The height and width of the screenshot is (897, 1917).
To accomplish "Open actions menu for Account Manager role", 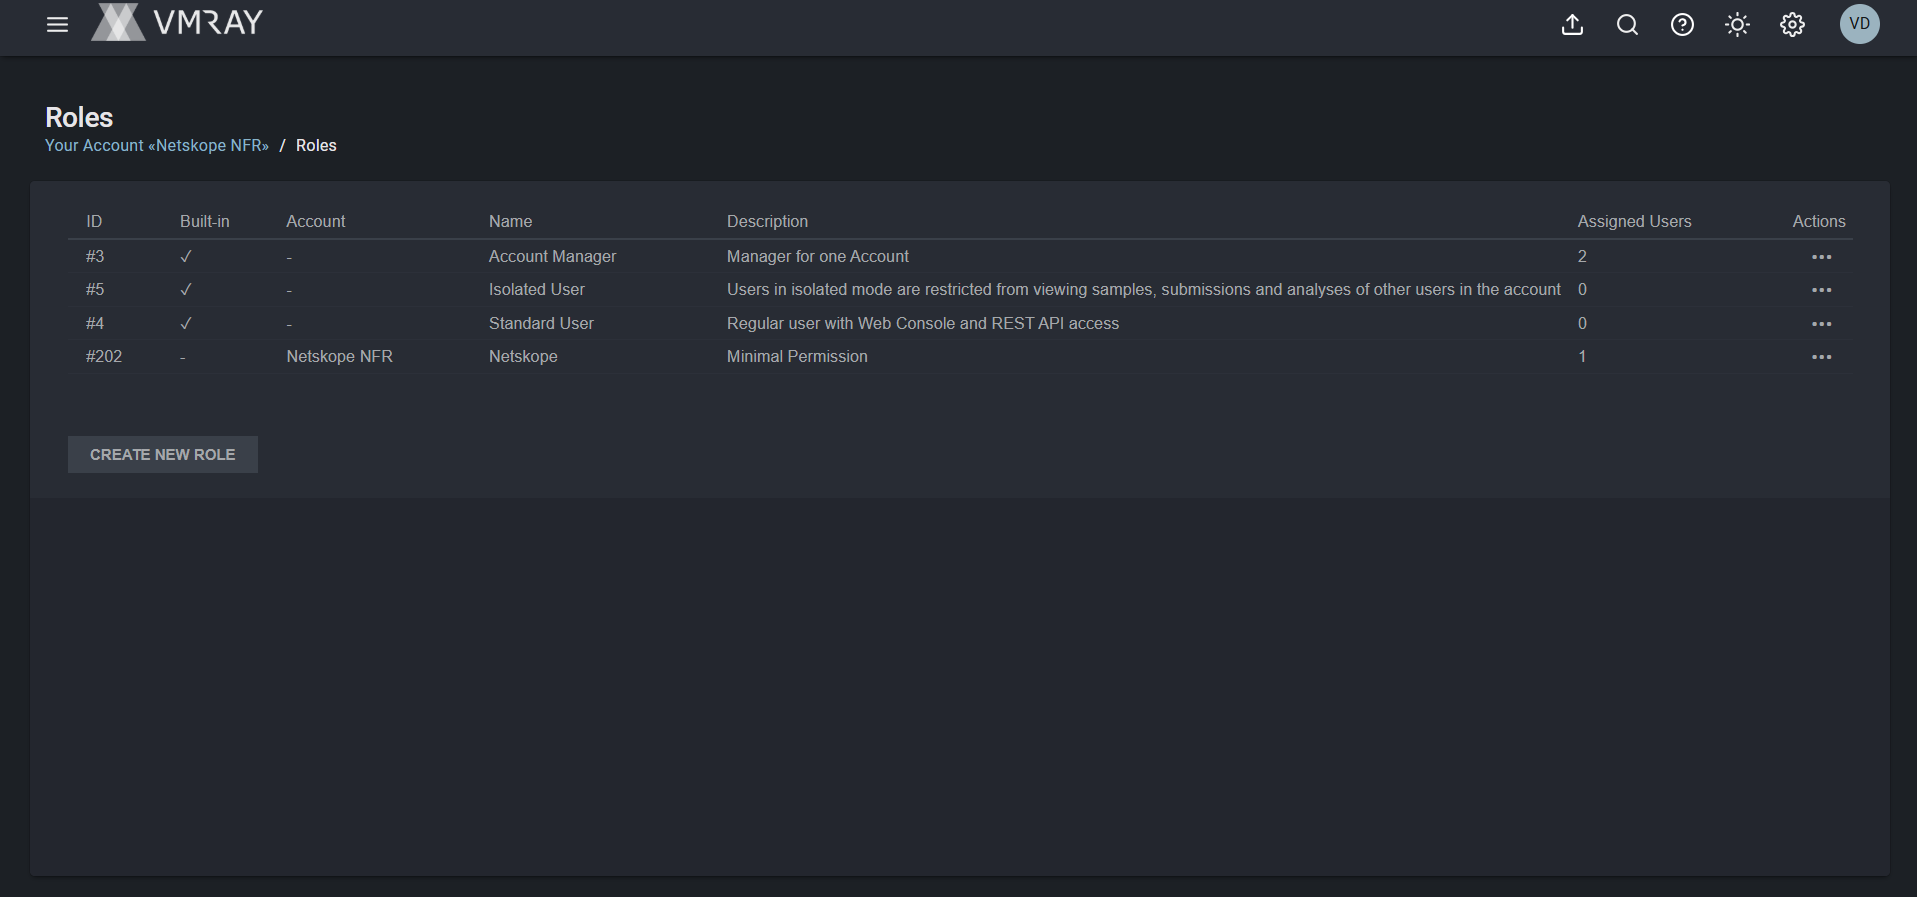I will click(x=1821, y=257).
